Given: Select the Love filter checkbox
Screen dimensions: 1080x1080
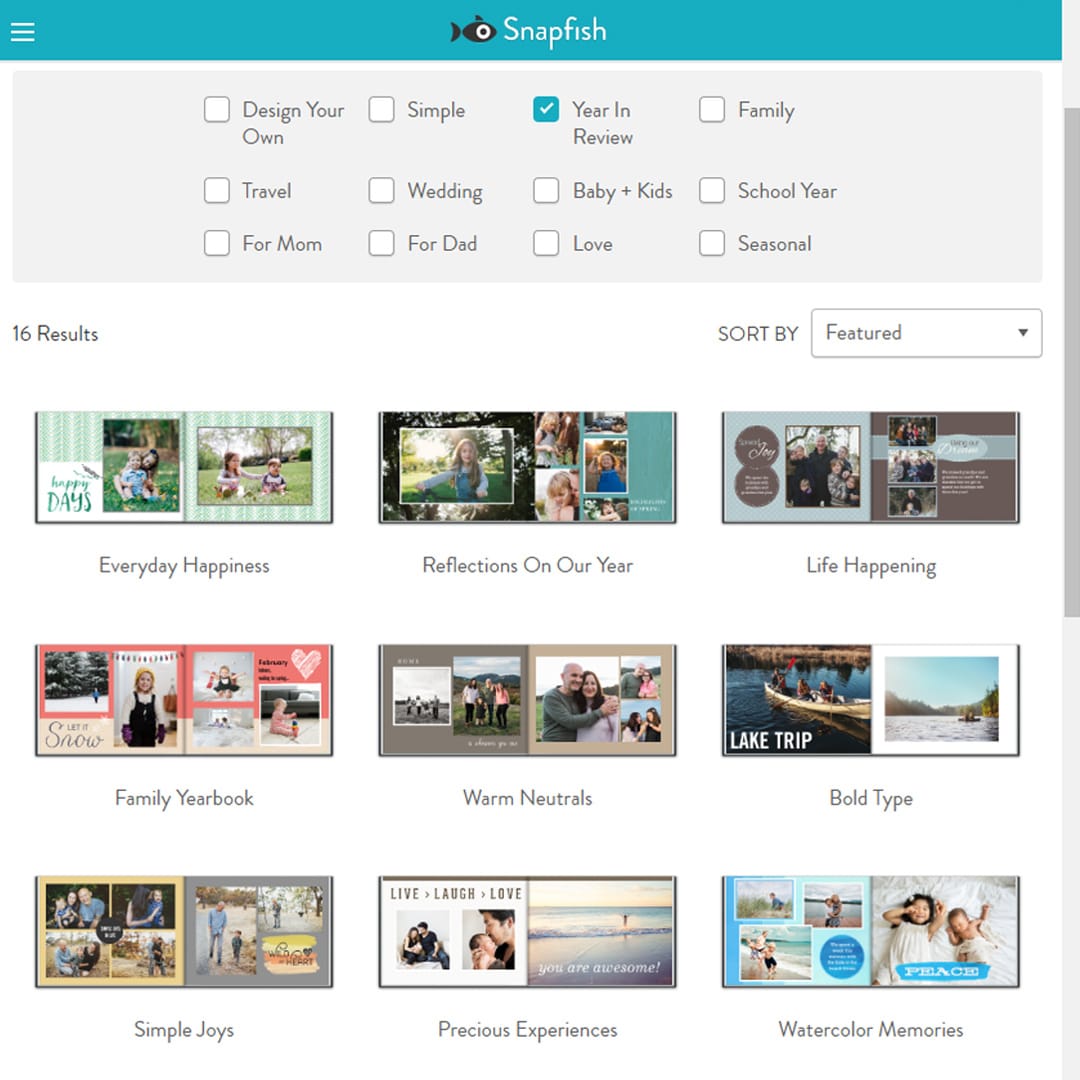Looking at the screenshot, I should pyautogui.click(x=546, y=243).
